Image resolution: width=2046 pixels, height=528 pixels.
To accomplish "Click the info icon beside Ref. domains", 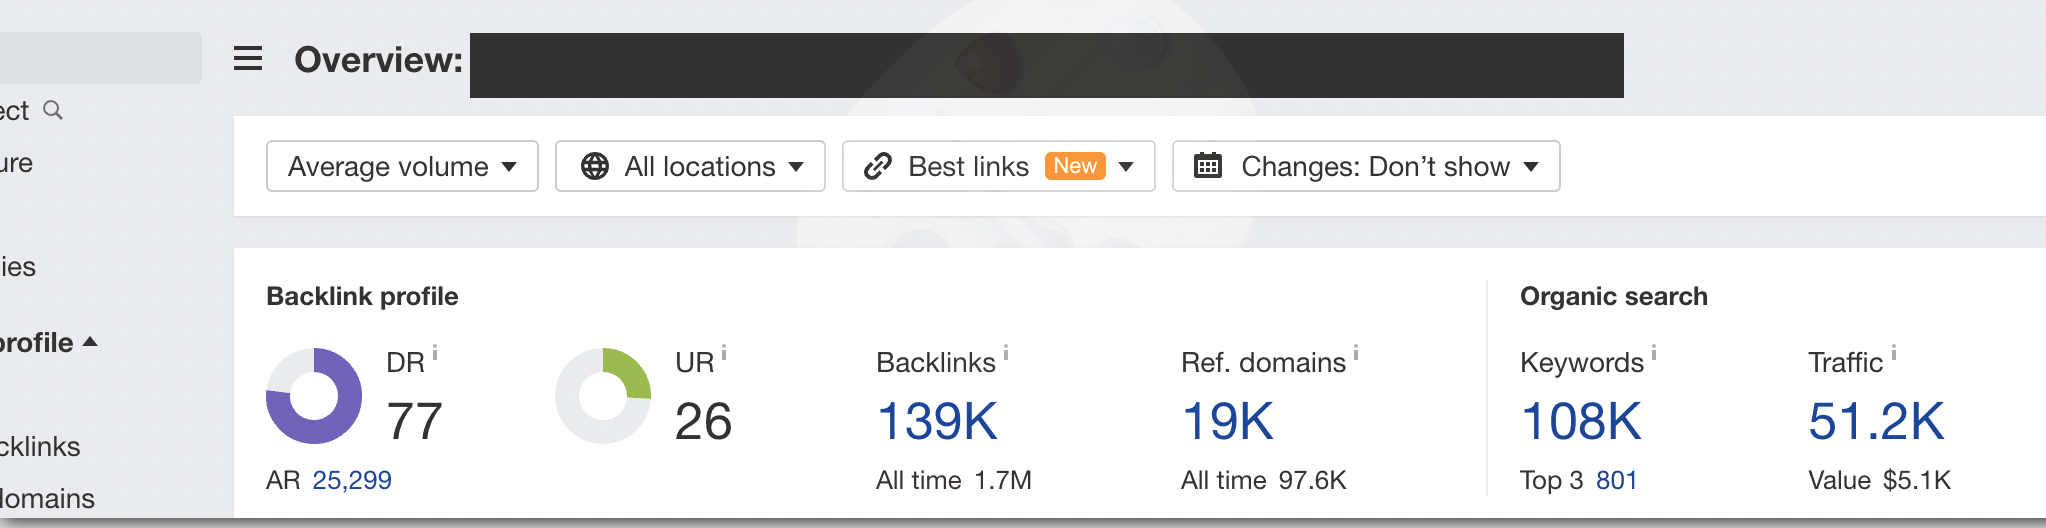I will tap(1356, 352).
